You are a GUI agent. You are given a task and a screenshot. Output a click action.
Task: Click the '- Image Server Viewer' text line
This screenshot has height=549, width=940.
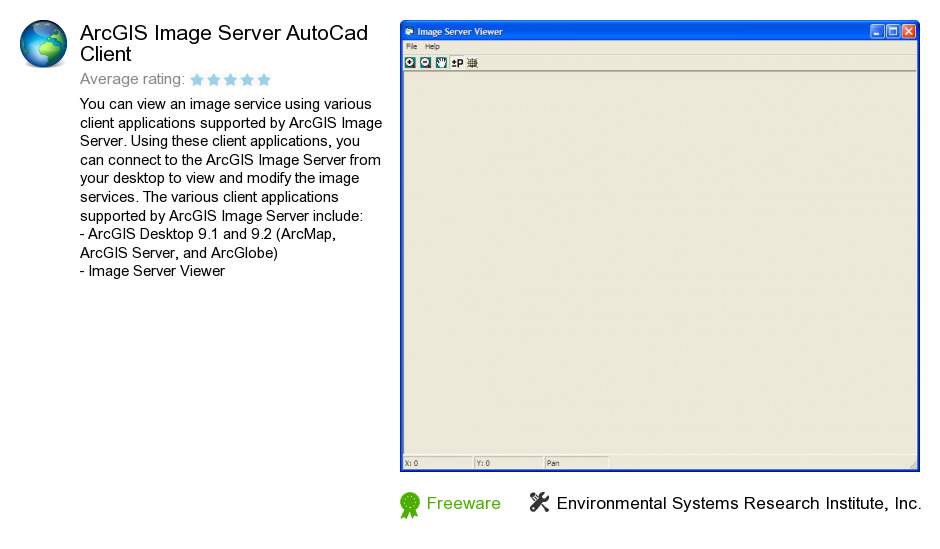(152, 272)
